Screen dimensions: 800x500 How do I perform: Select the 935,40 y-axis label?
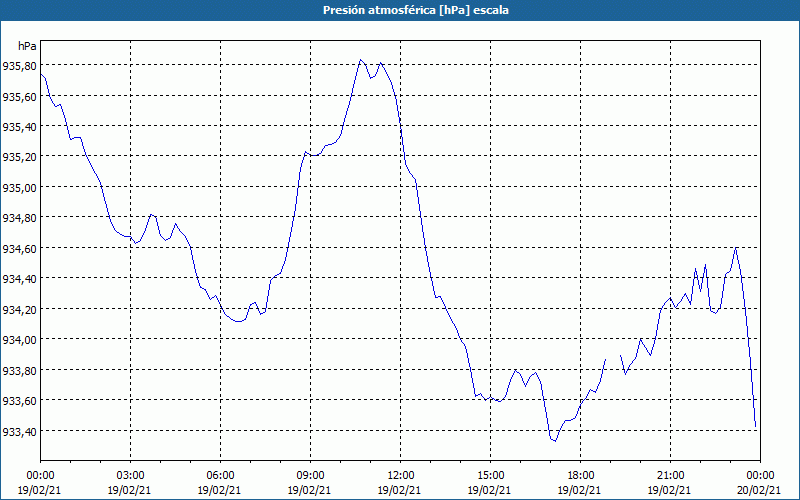19,127
